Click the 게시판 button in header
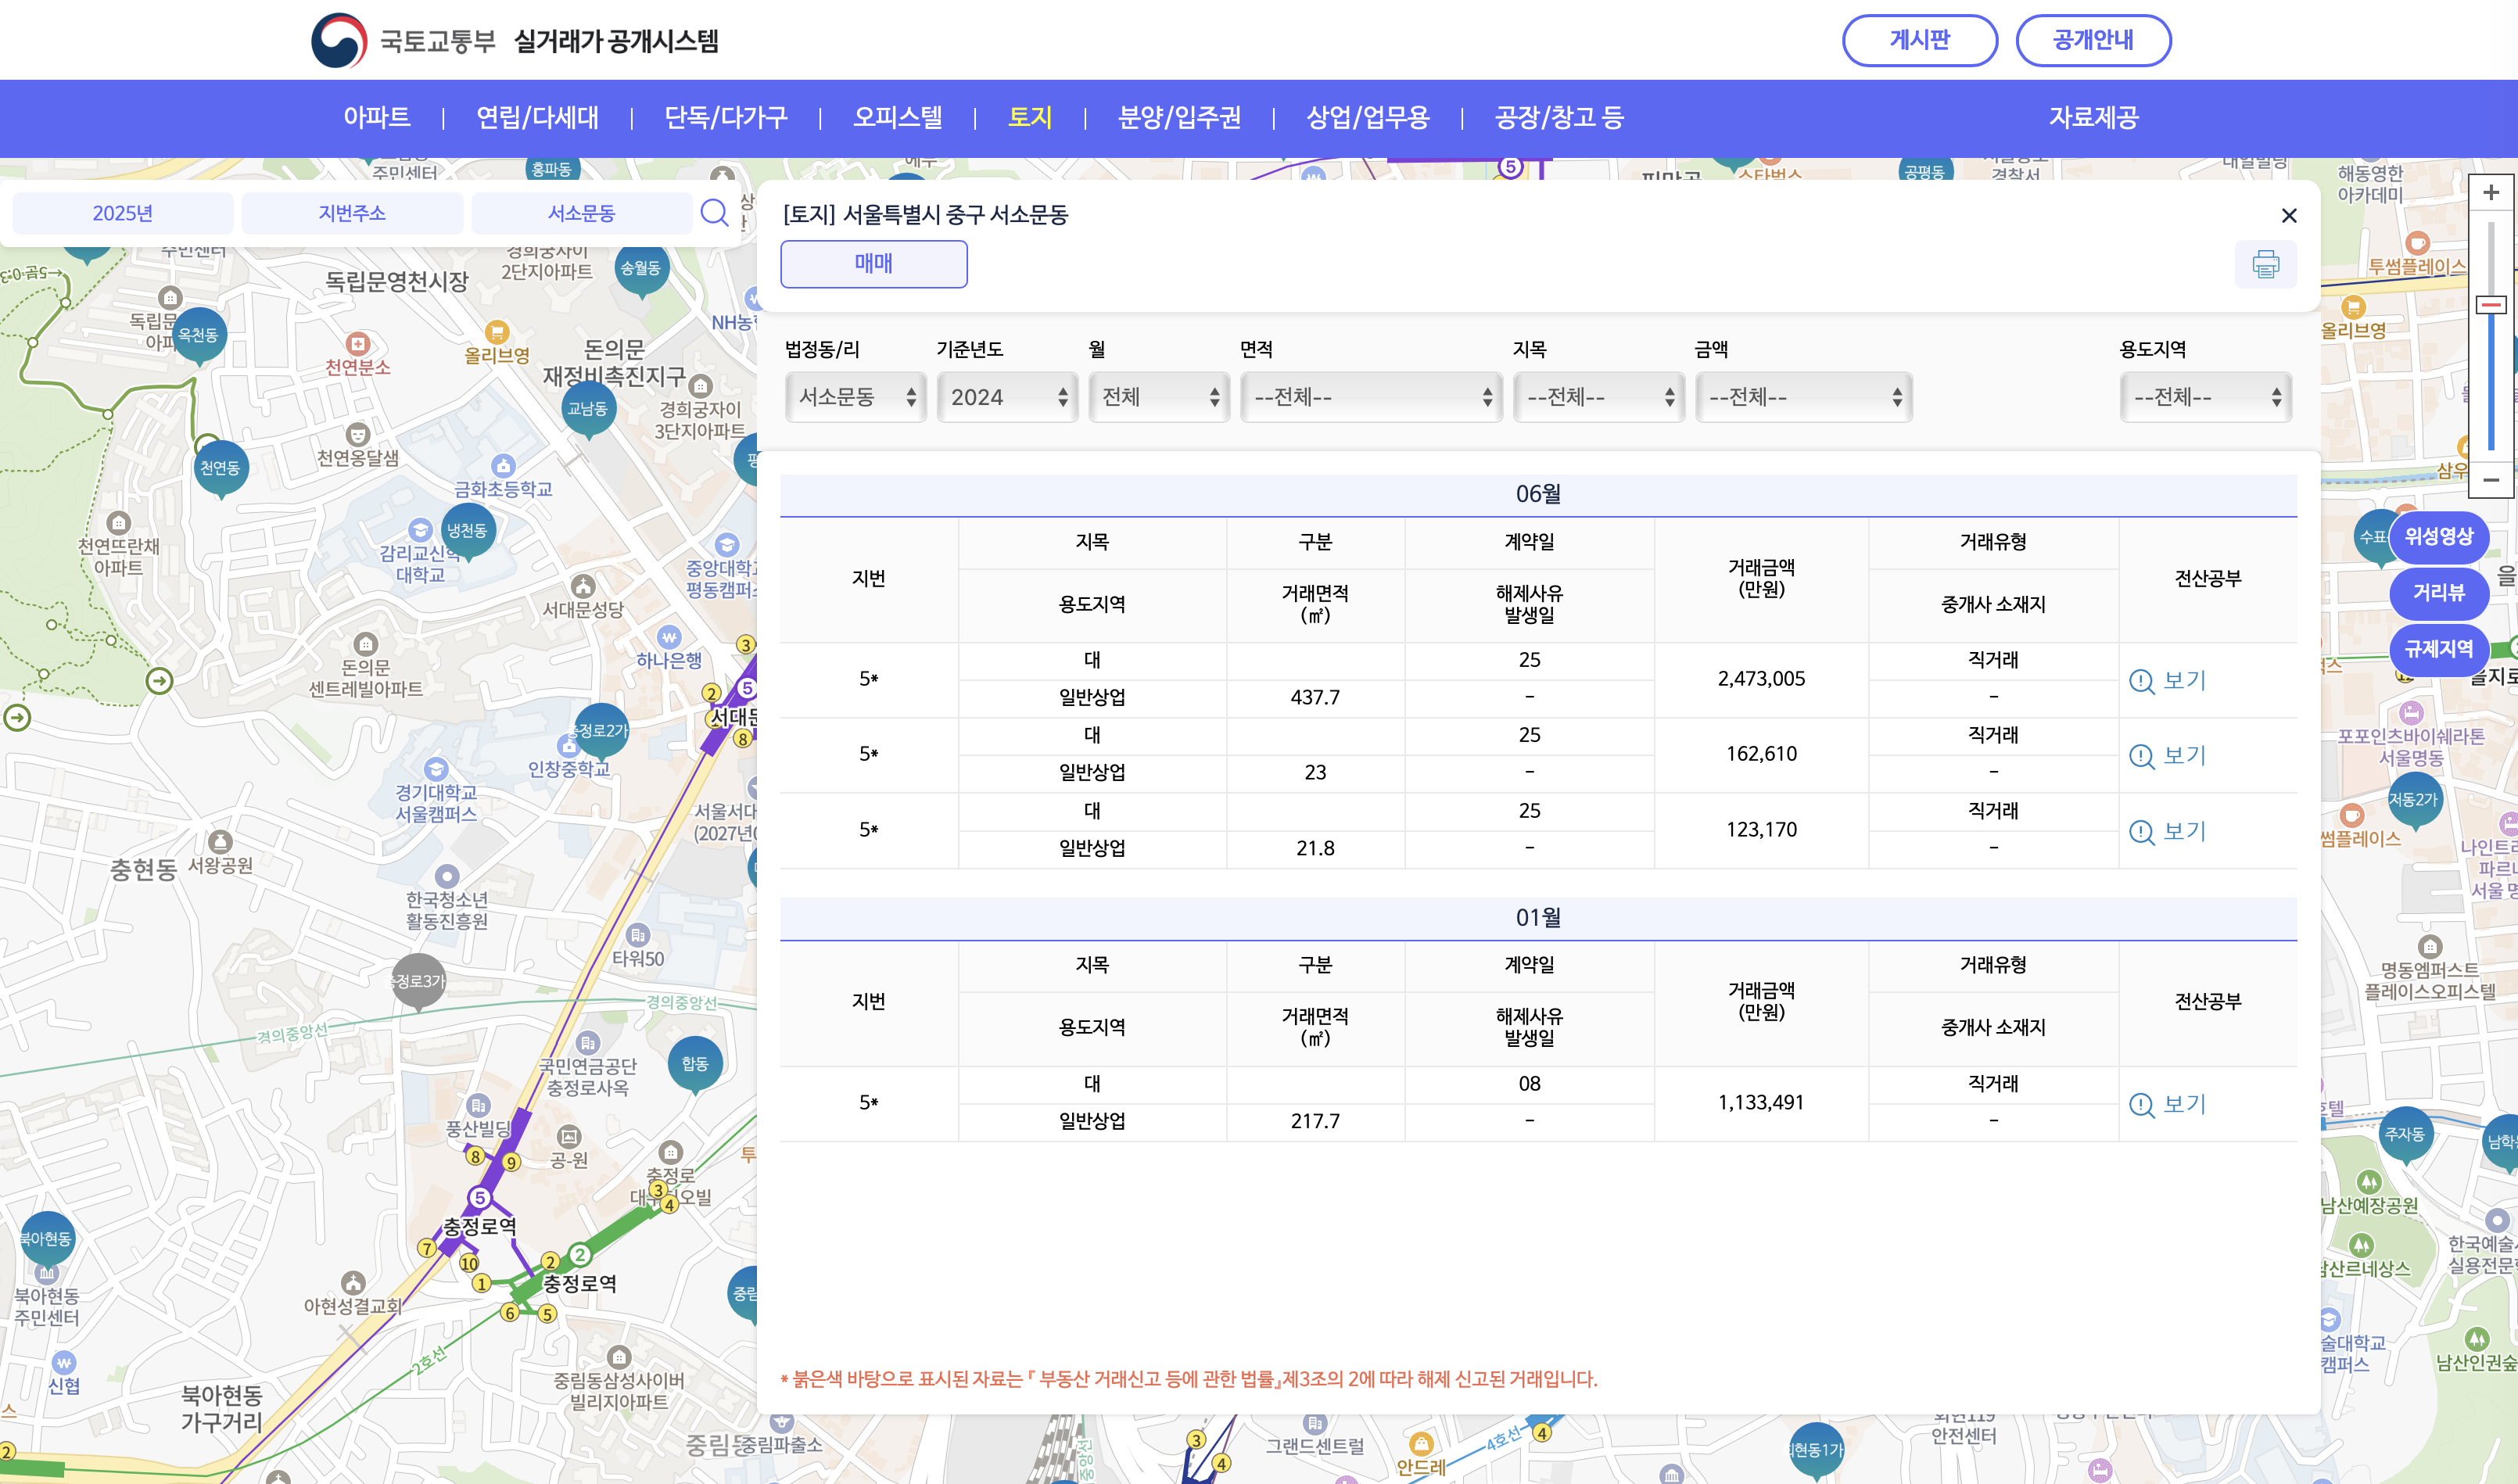 [x=1919, y=40]
